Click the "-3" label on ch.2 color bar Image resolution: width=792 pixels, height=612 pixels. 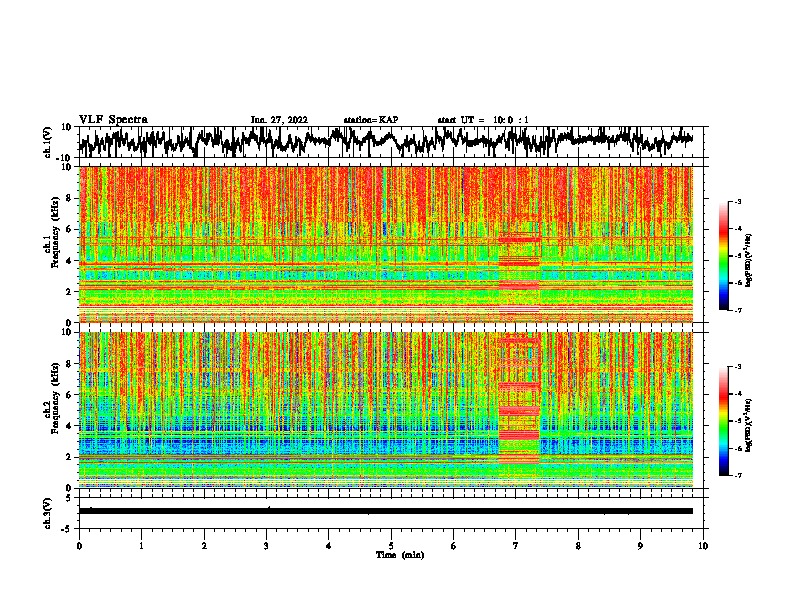click(x=738, y=367)
